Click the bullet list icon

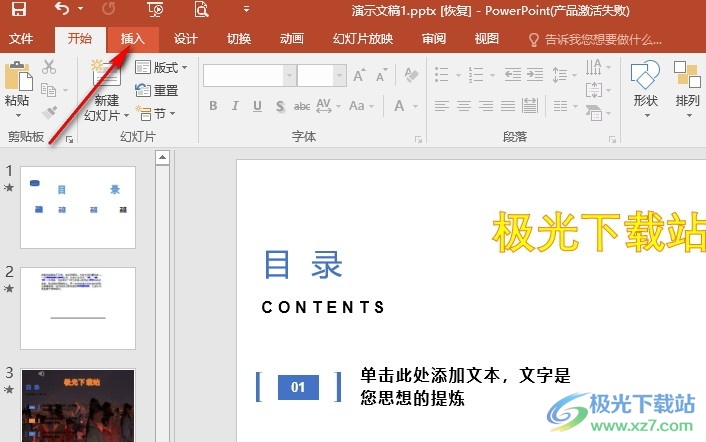(x=442, y=75)
